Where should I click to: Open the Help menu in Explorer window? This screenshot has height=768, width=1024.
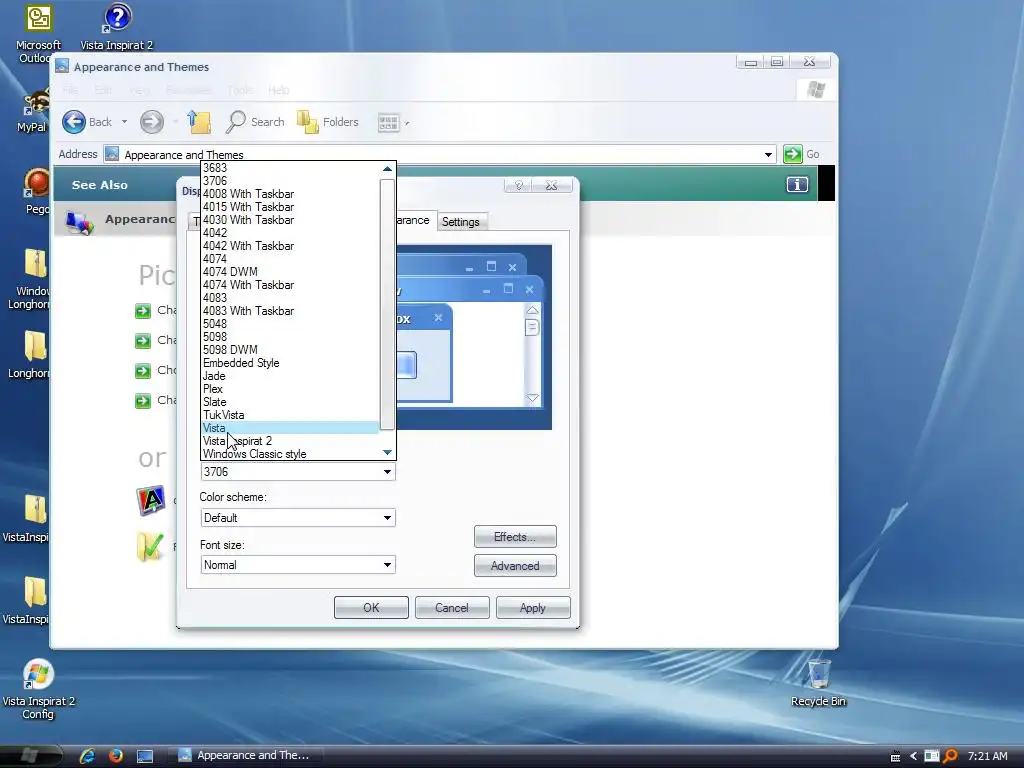click(279, 90)
